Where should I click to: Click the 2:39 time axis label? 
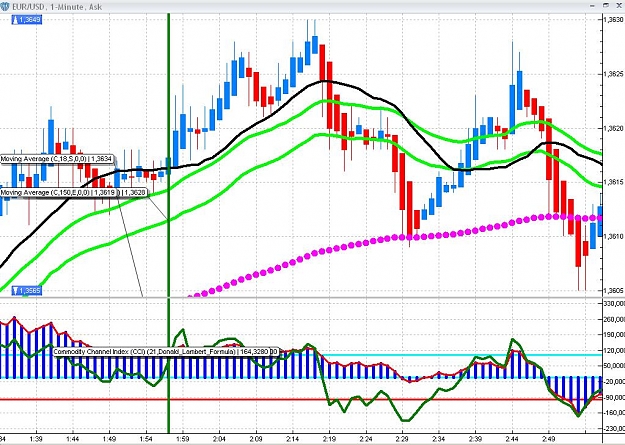pyautogui.click(x=476, y=439)
